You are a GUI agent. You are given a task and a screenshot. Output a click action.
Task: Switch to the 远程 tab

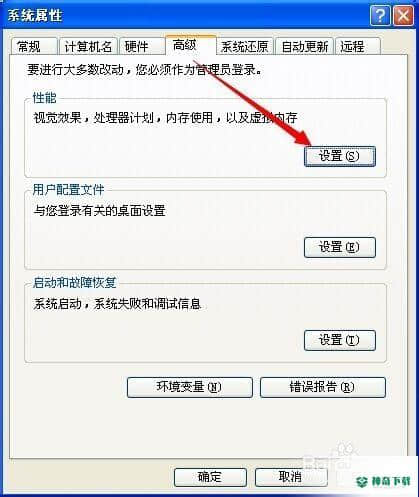tap(358, 46)
